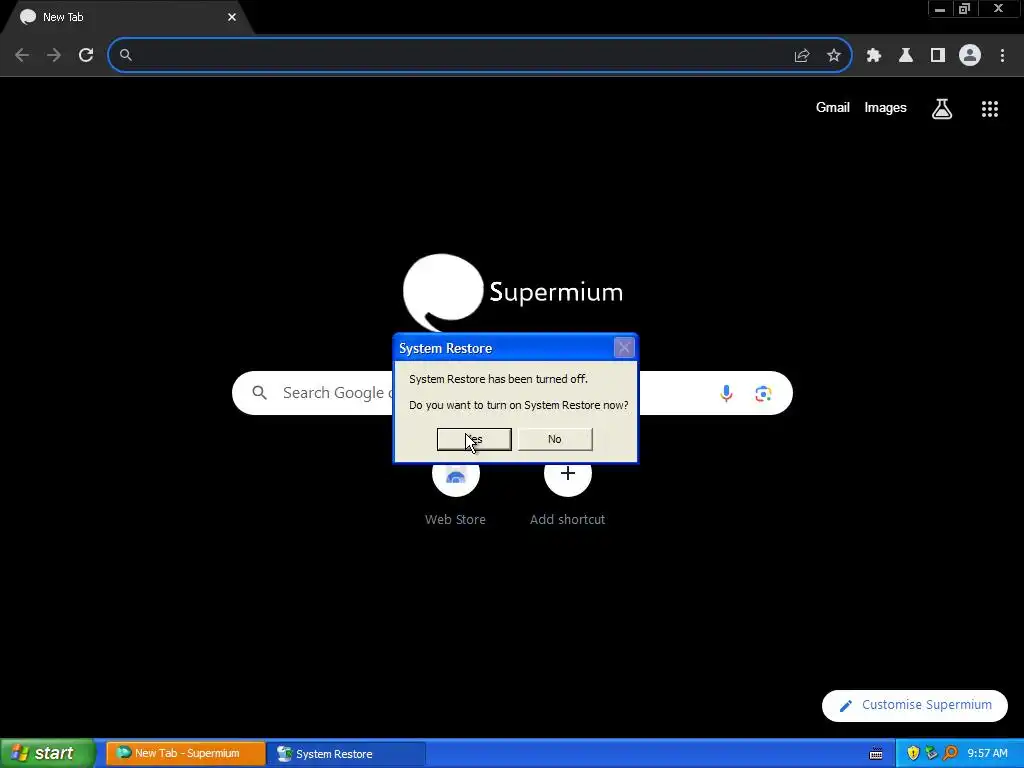The height and width of the screenshot is (768, 1024).
Task: Switch to New Tab - Supermium taskbar item
Action: click(185, 754)
